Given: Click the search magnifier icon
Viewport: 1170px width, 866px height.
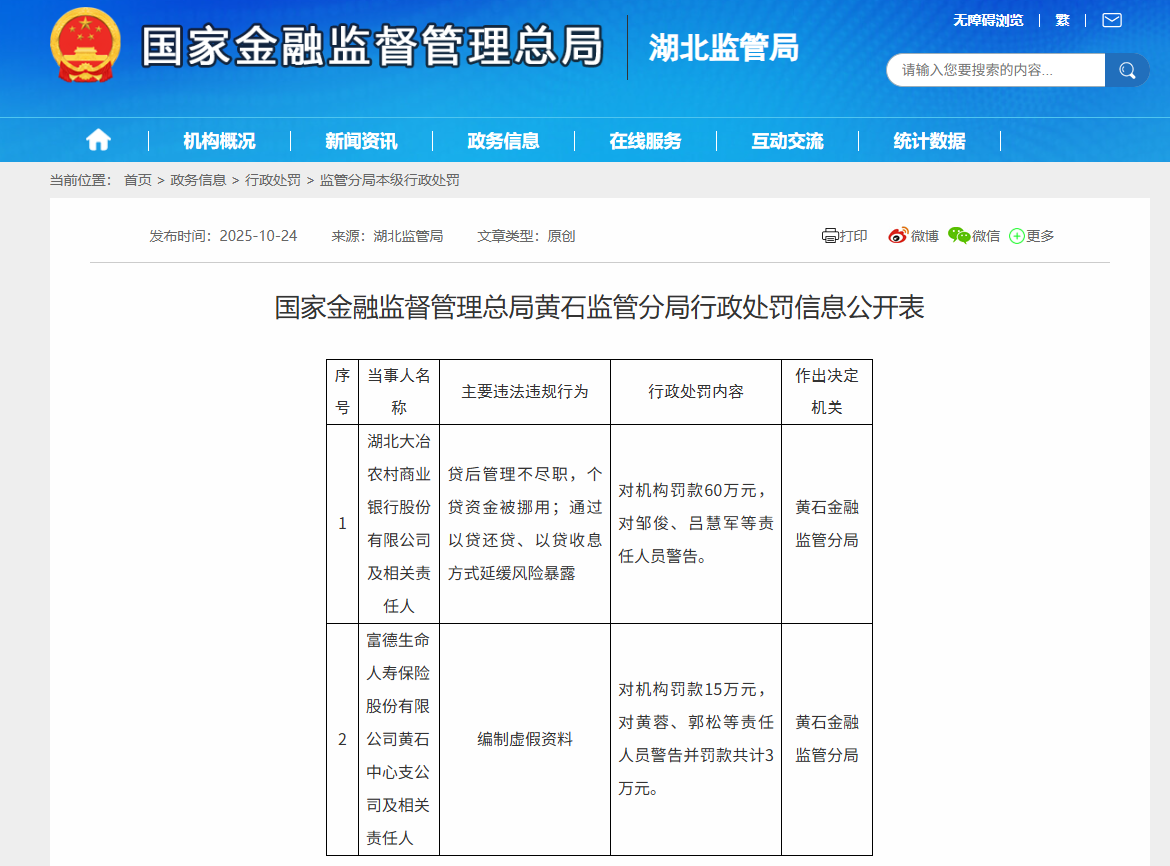Looking at the screenshot, I should tap(1127, 70).
